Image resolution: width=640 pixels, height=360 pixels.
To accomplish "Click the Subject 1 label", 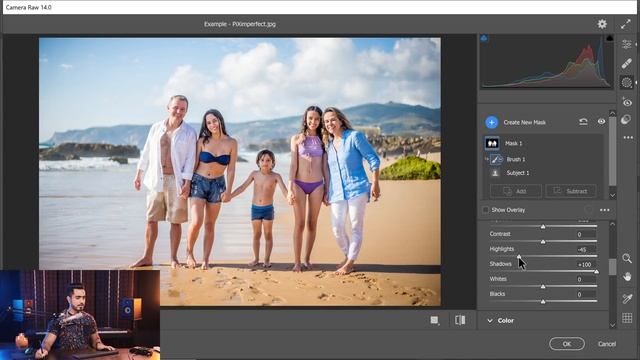I will point(518,173).
